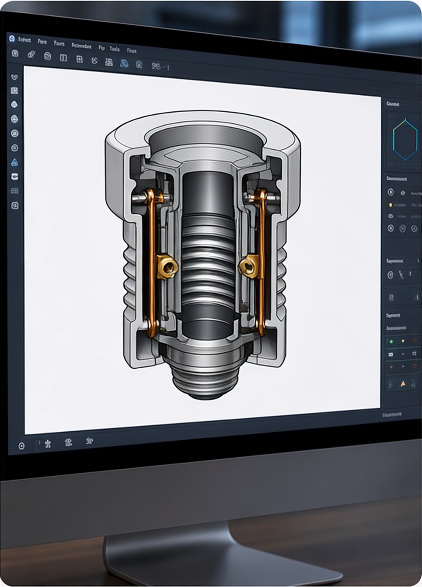Click the blue triangle icon in left sidebar
The width and height of the screenshot is (422, 587).
(15, 162)
